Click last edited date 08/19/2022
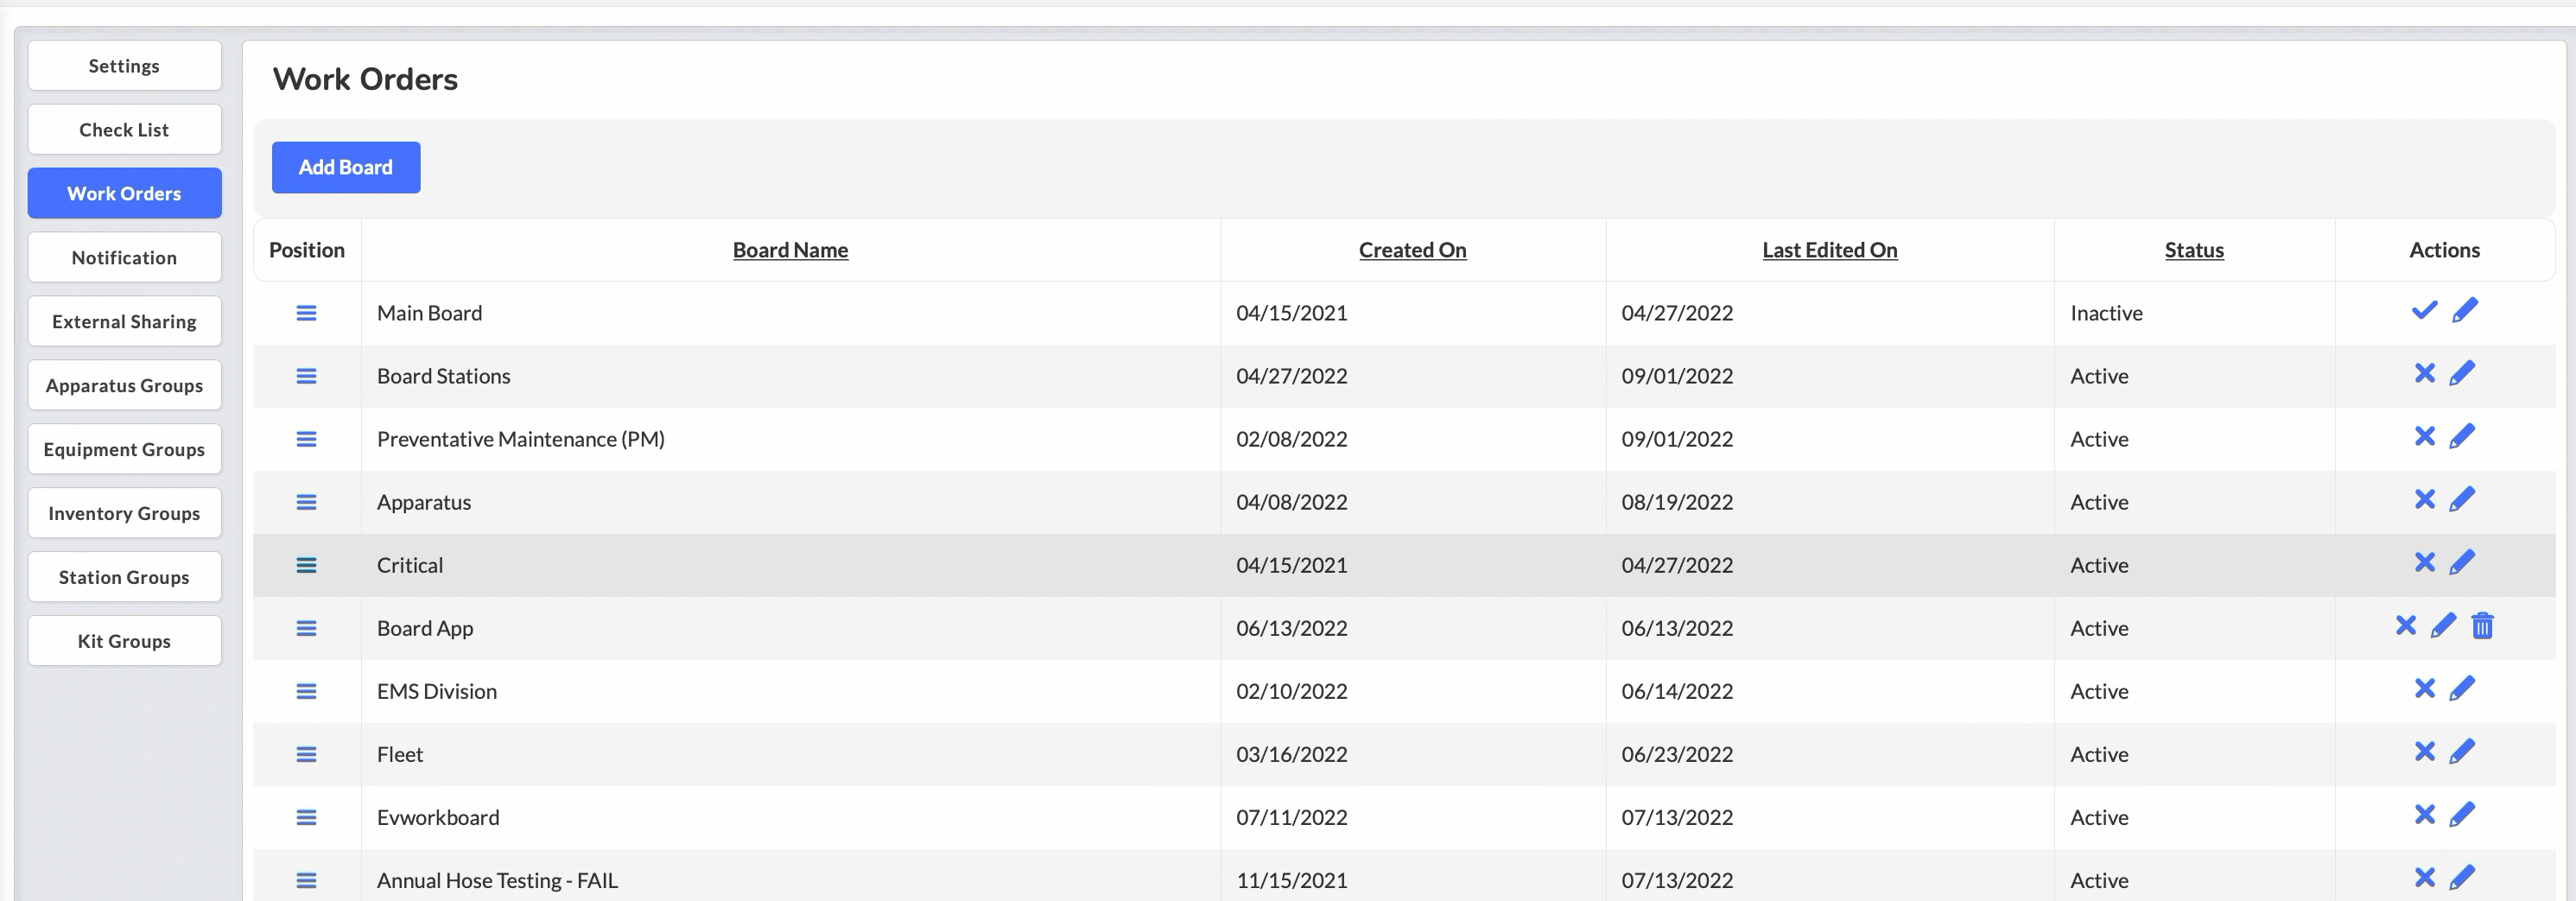 (x=1677, y=502)
